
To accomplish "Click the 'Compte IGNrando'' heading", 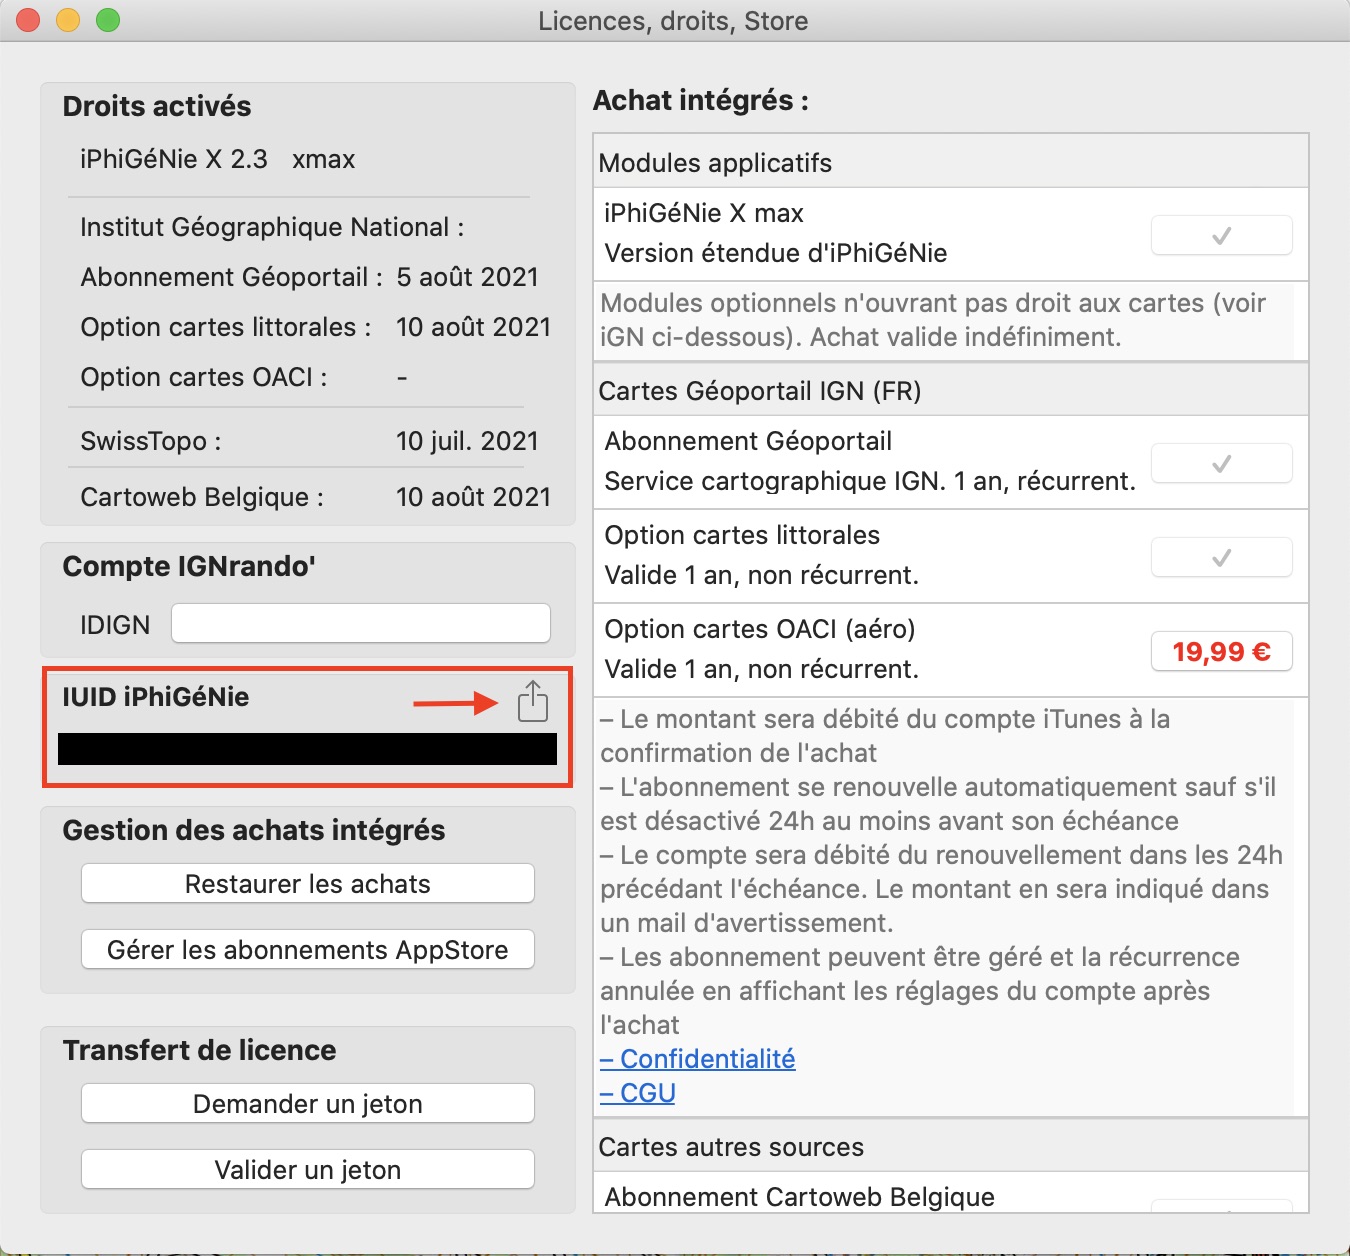I will (x=189, y=566).
